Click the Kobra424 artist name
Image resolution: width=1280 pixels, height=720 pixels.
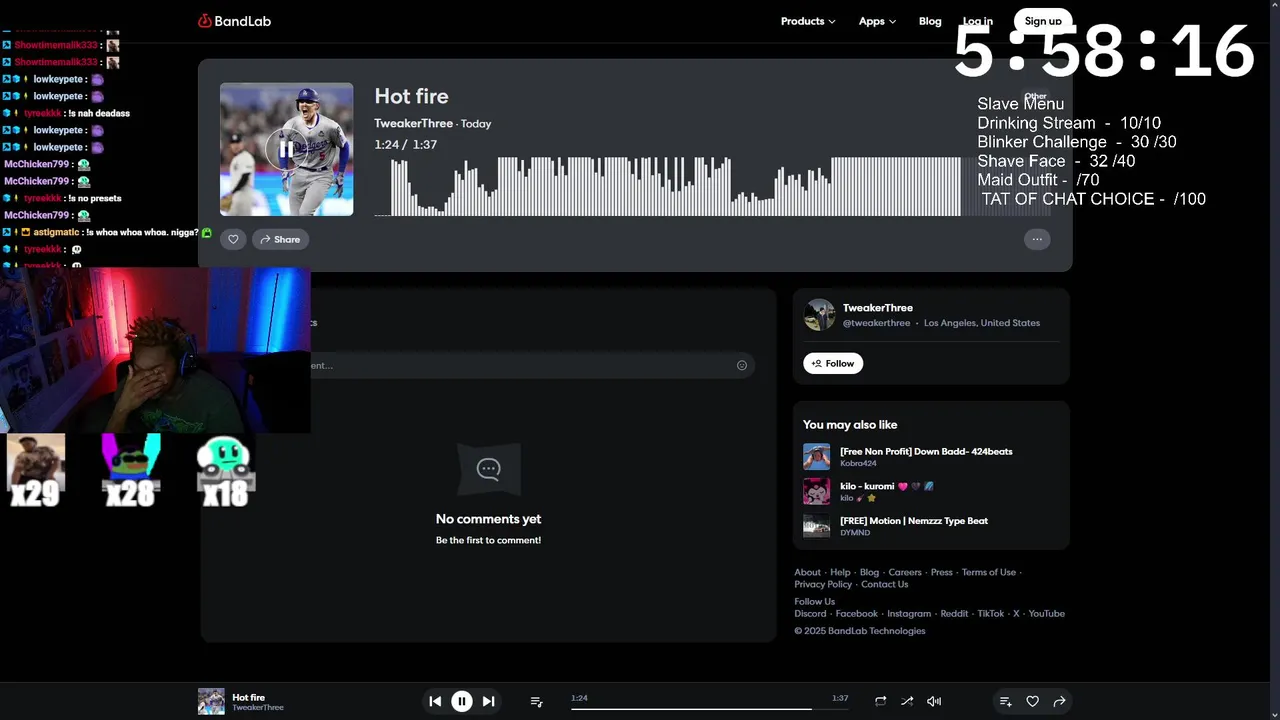point(858,464)
